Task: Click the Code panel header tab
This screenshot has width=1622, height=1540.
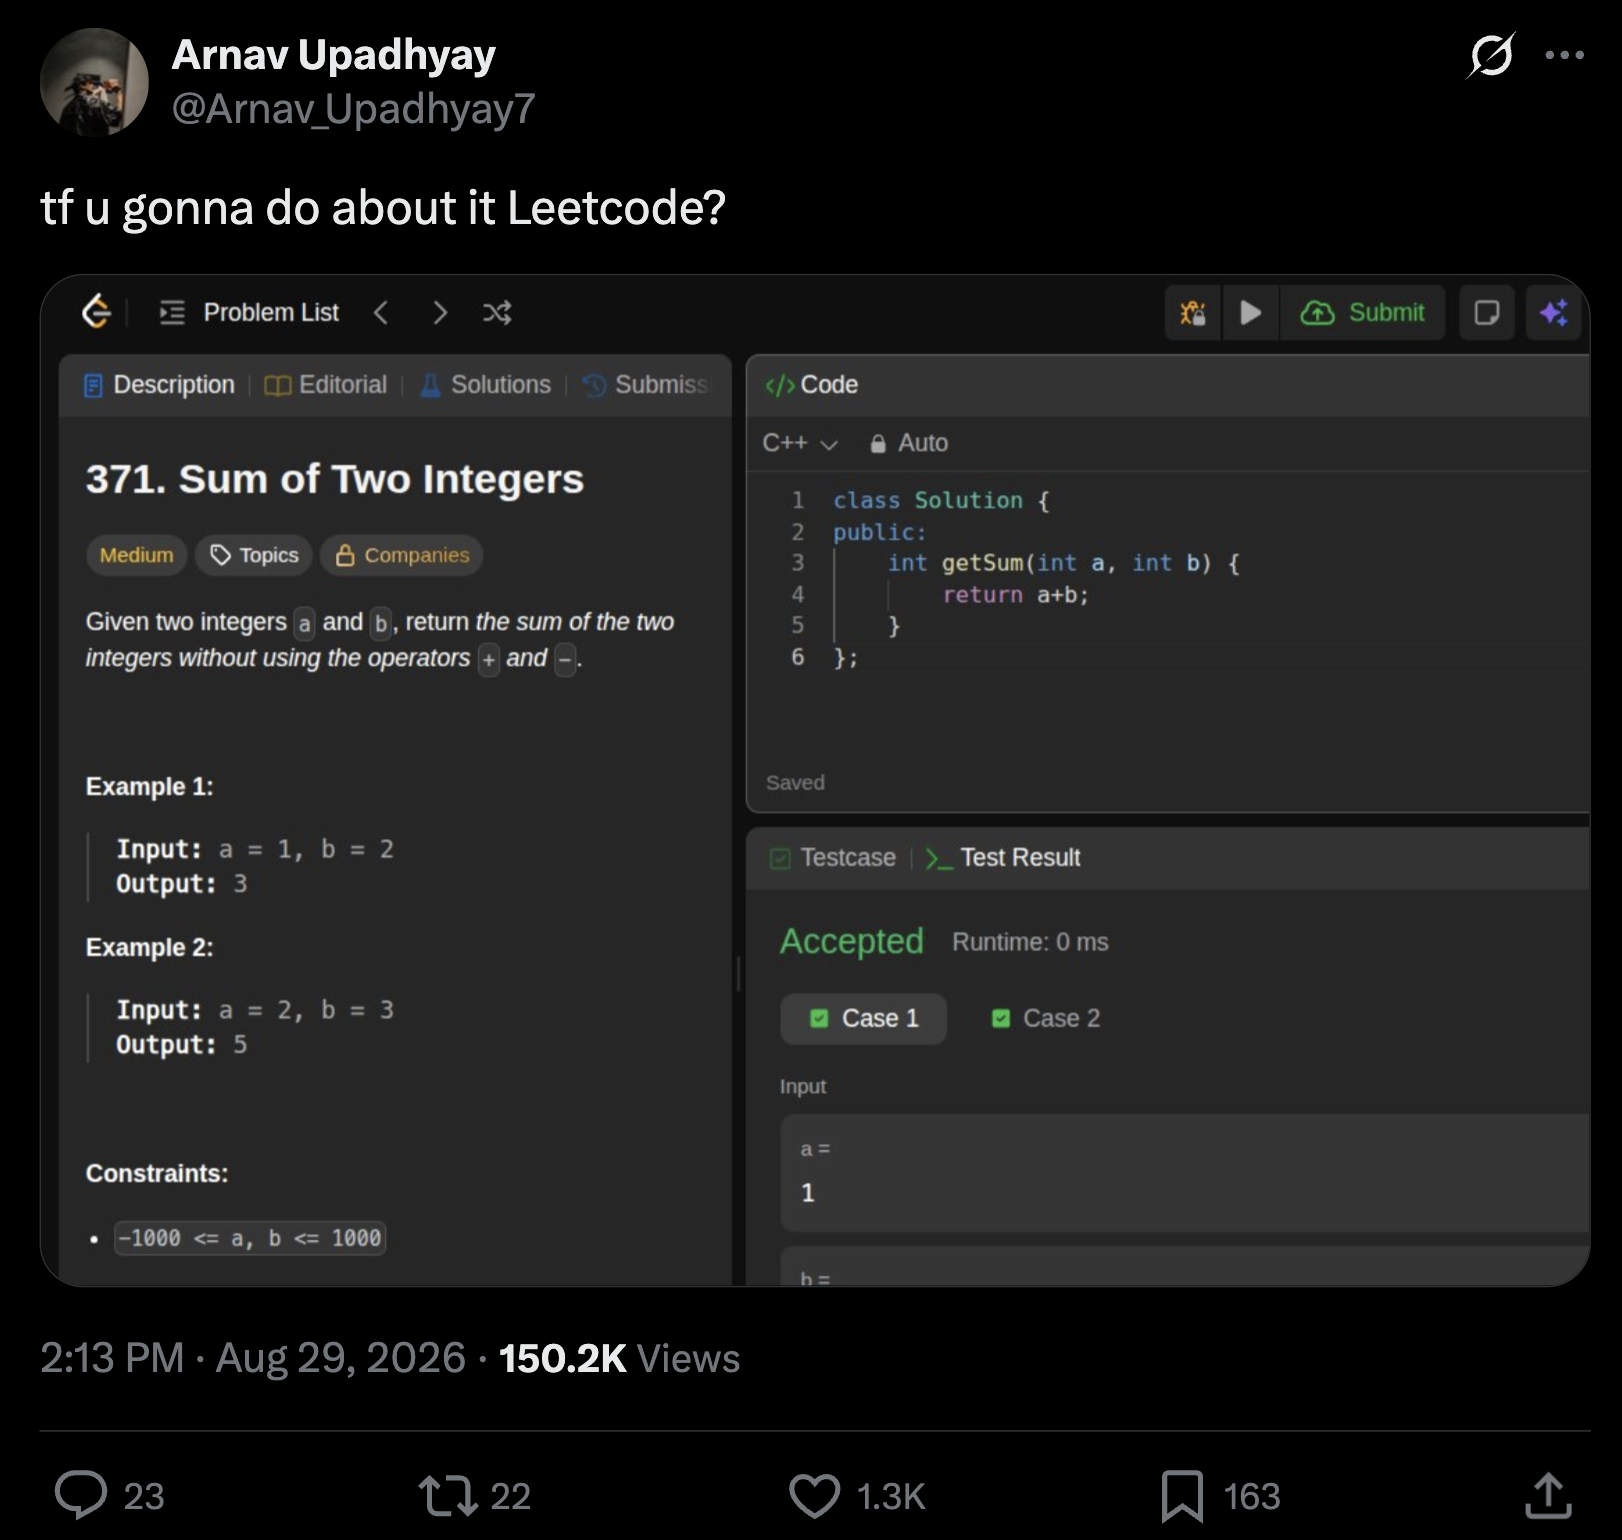Action: coord(811,385)
